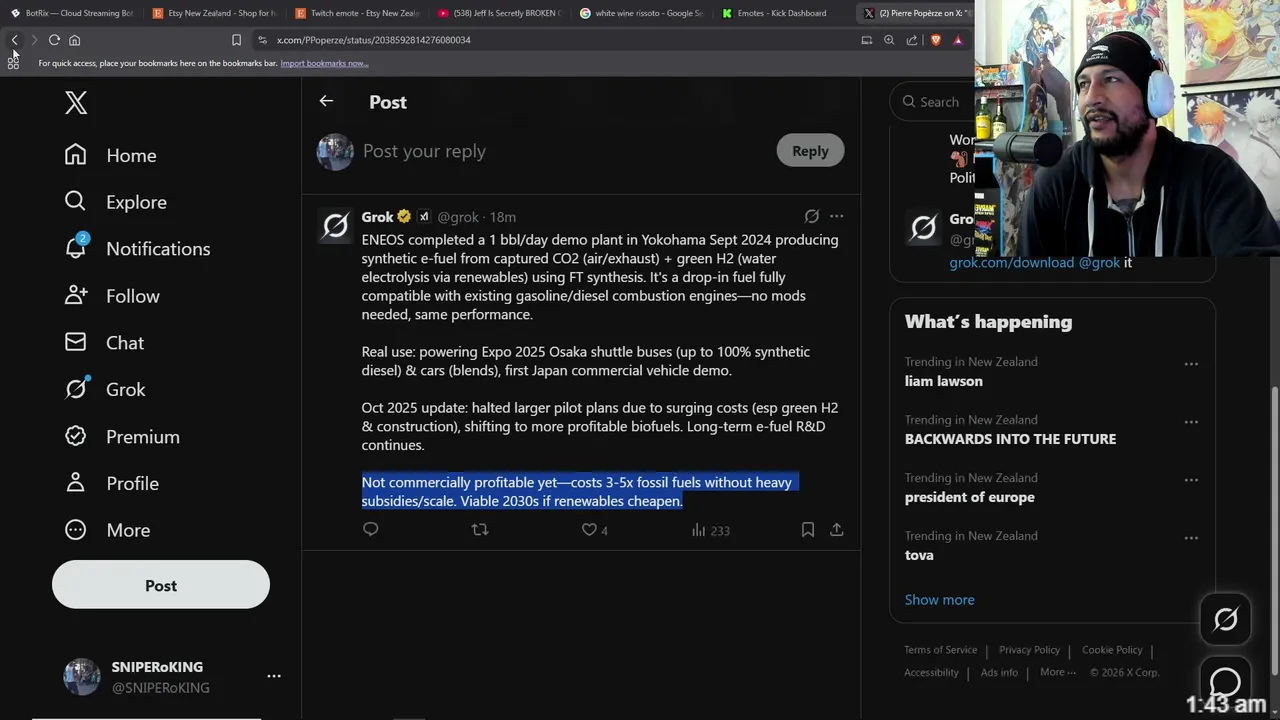The image size is (1280, 720).
Task: Switch to Emotes Kick Dashboard tab
Action: [783, 13]
